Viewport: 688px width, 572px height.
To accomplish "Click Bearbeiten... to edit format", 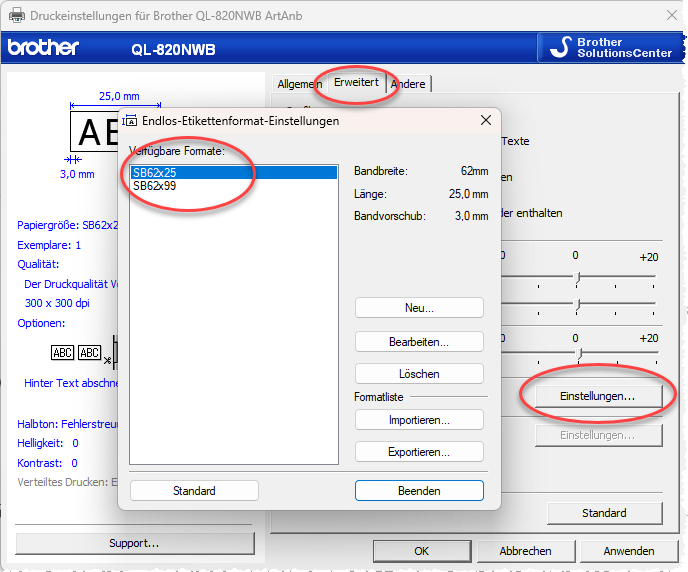I will 419,342.
